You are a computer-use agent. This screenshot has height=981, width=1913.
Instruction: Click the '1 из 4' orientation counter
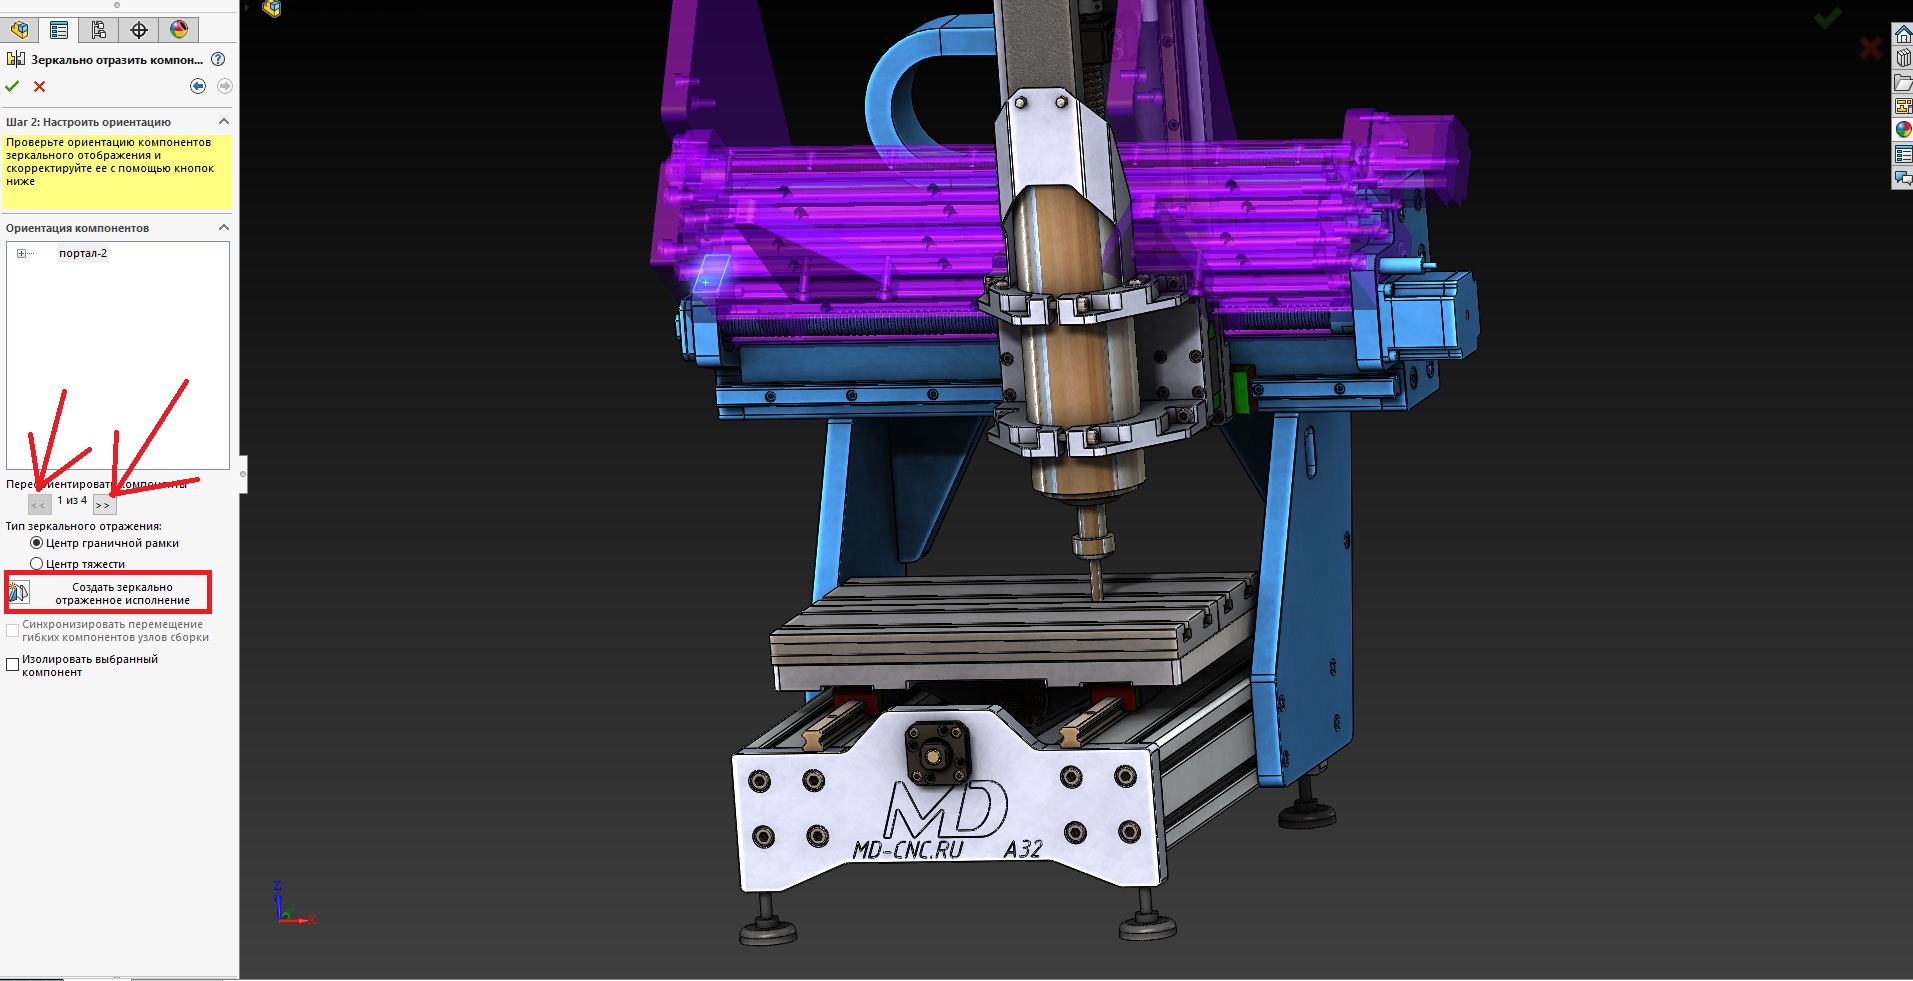pyautogui.click(x=72, y=500)
